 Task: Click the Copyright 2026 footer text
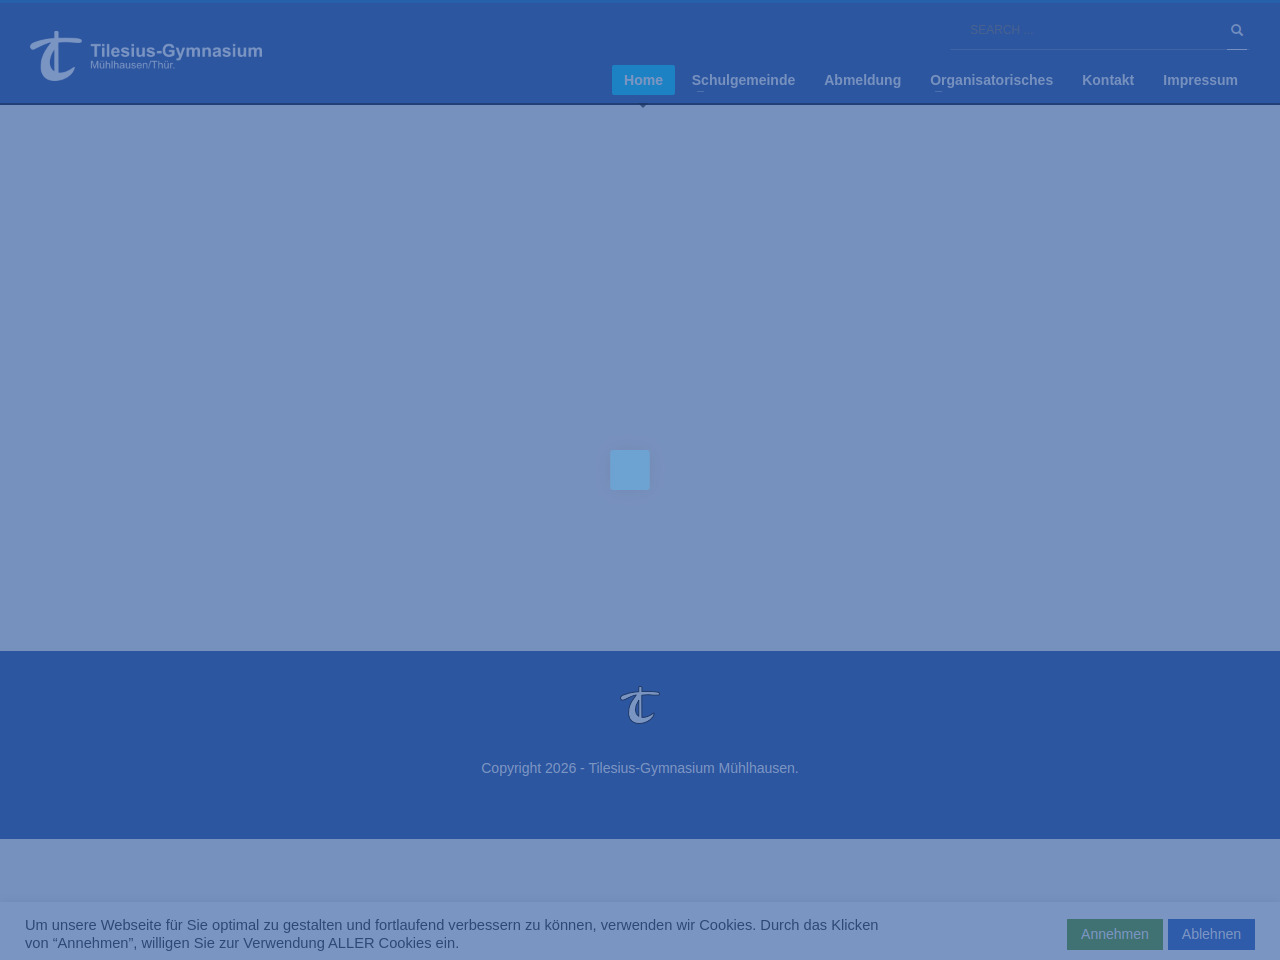(x=640, y=768)
